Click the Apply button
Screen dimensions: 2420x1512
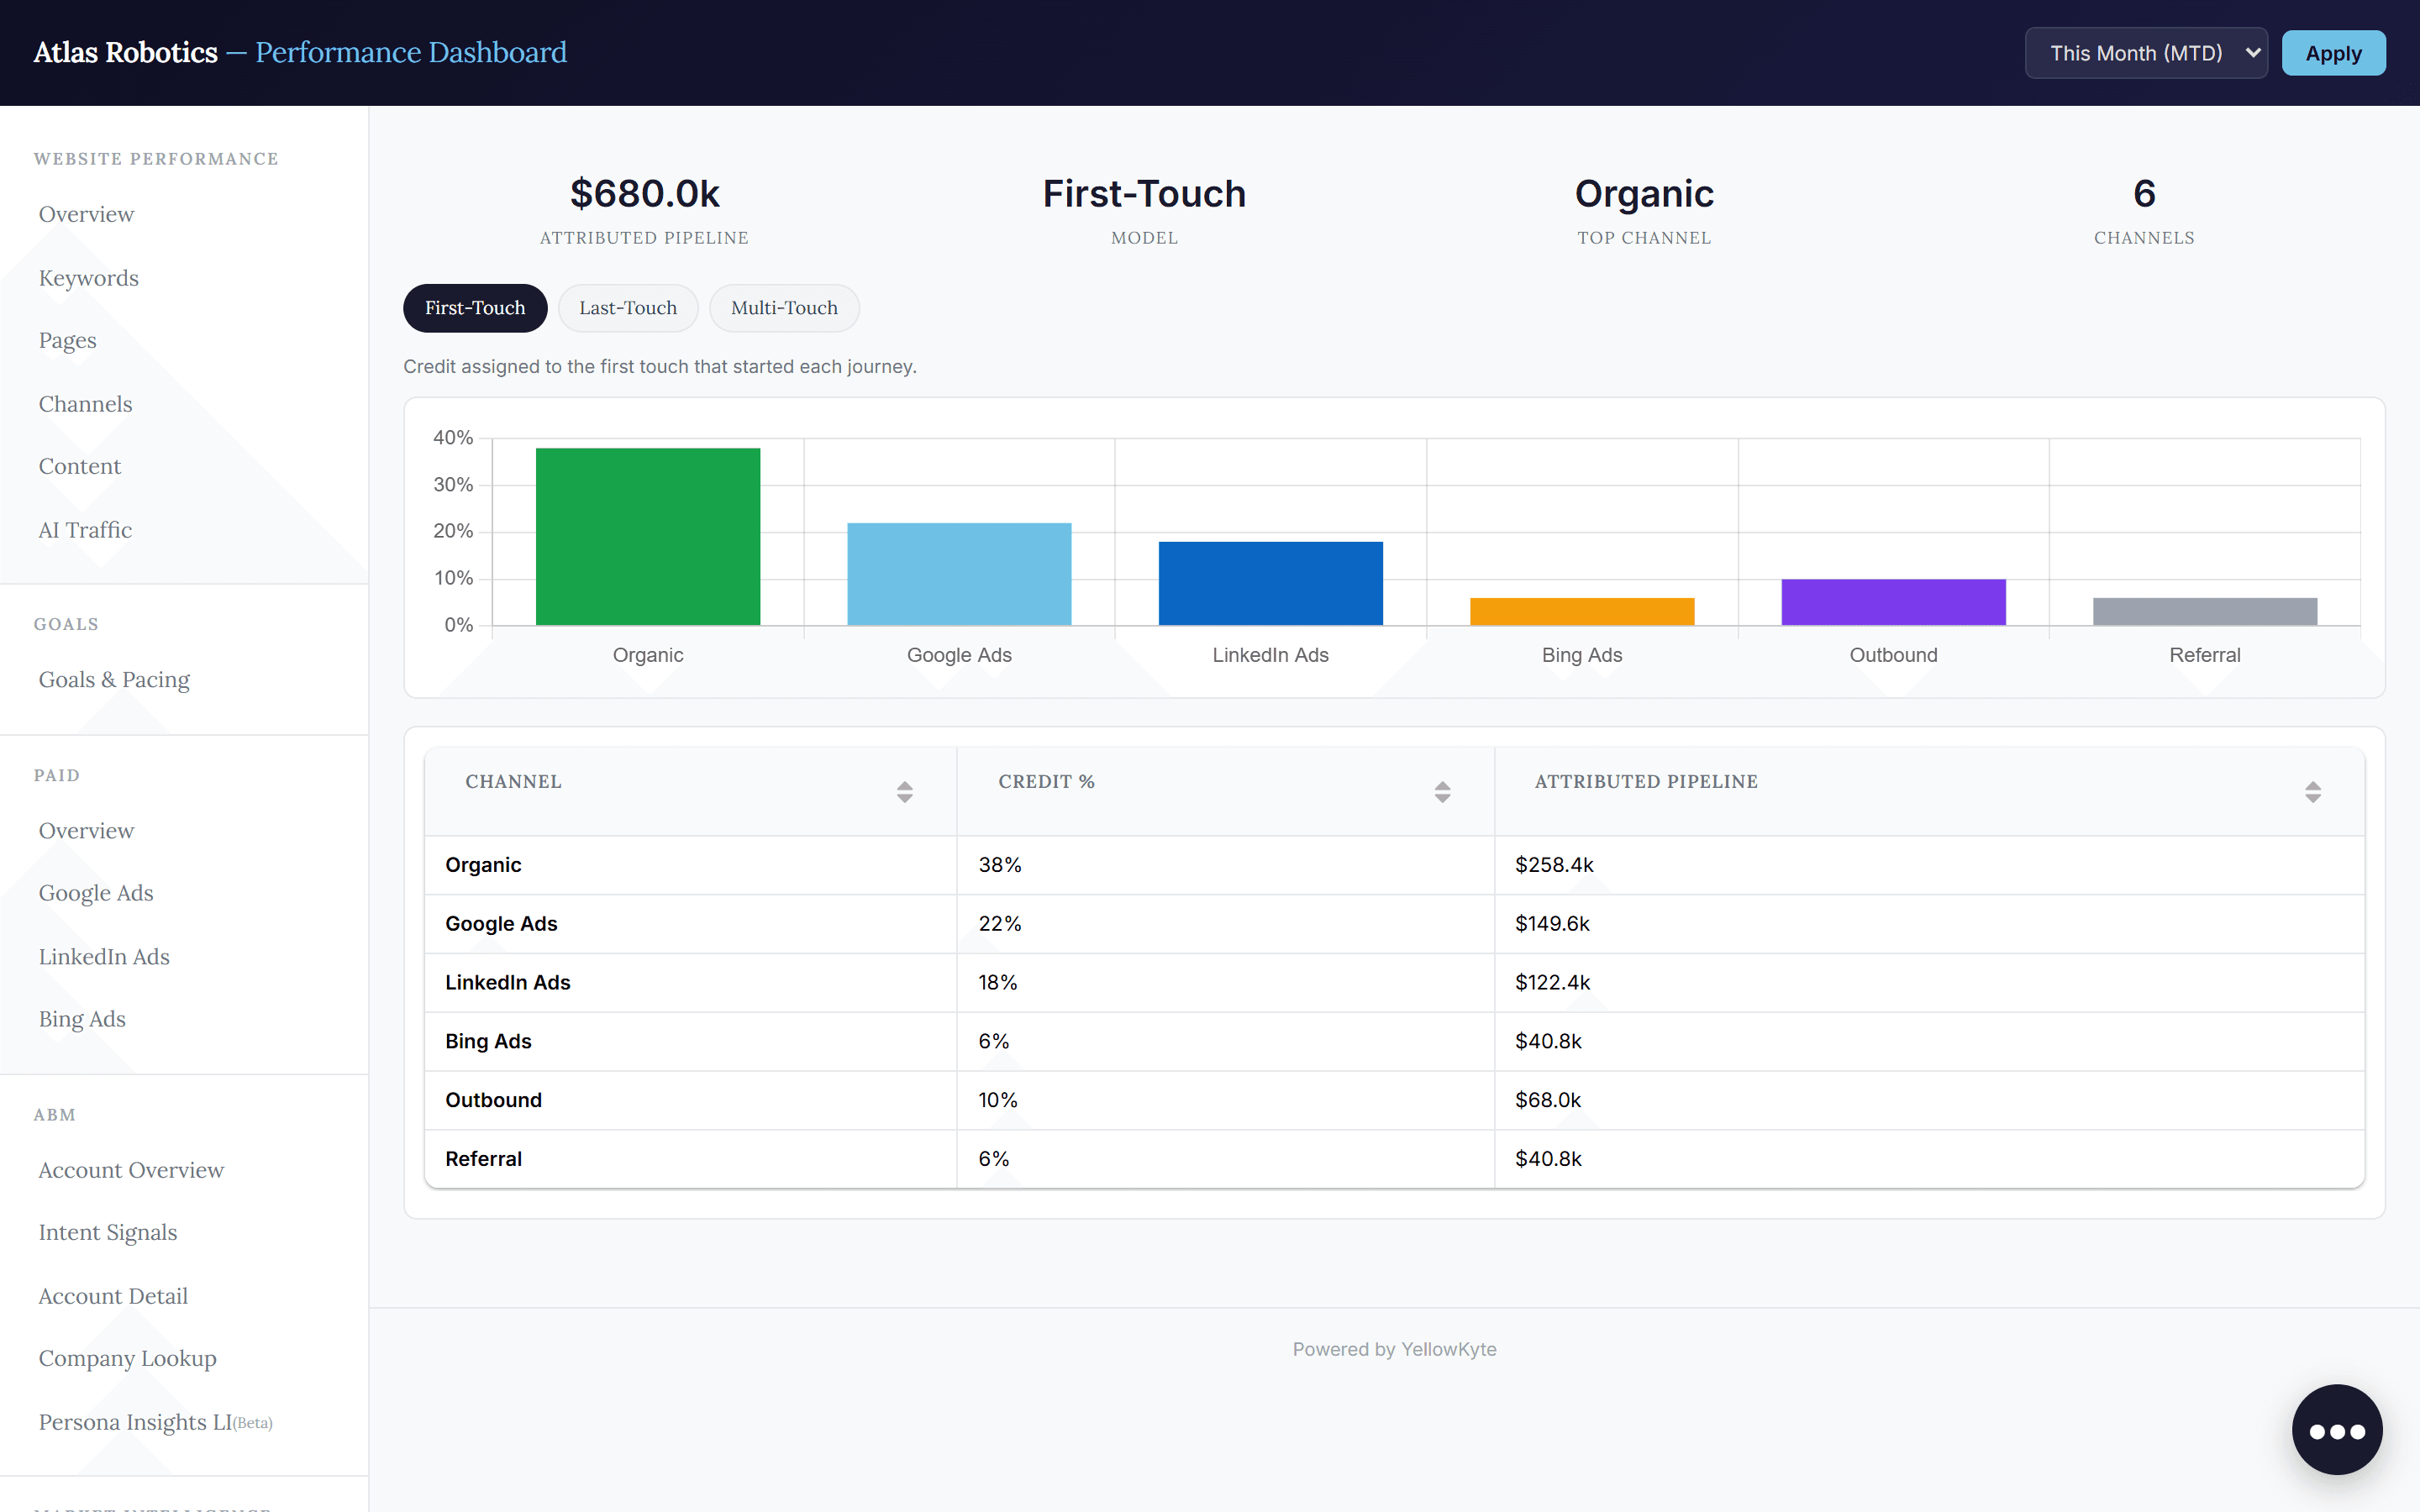(2333, 53)
